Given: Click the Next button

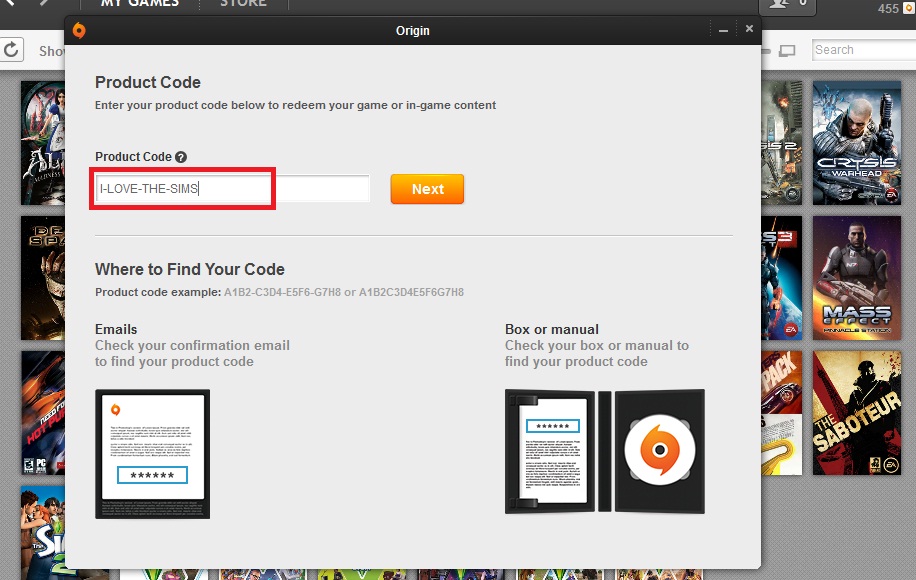Looking at the screenshot, I should (x=427, y=189).
